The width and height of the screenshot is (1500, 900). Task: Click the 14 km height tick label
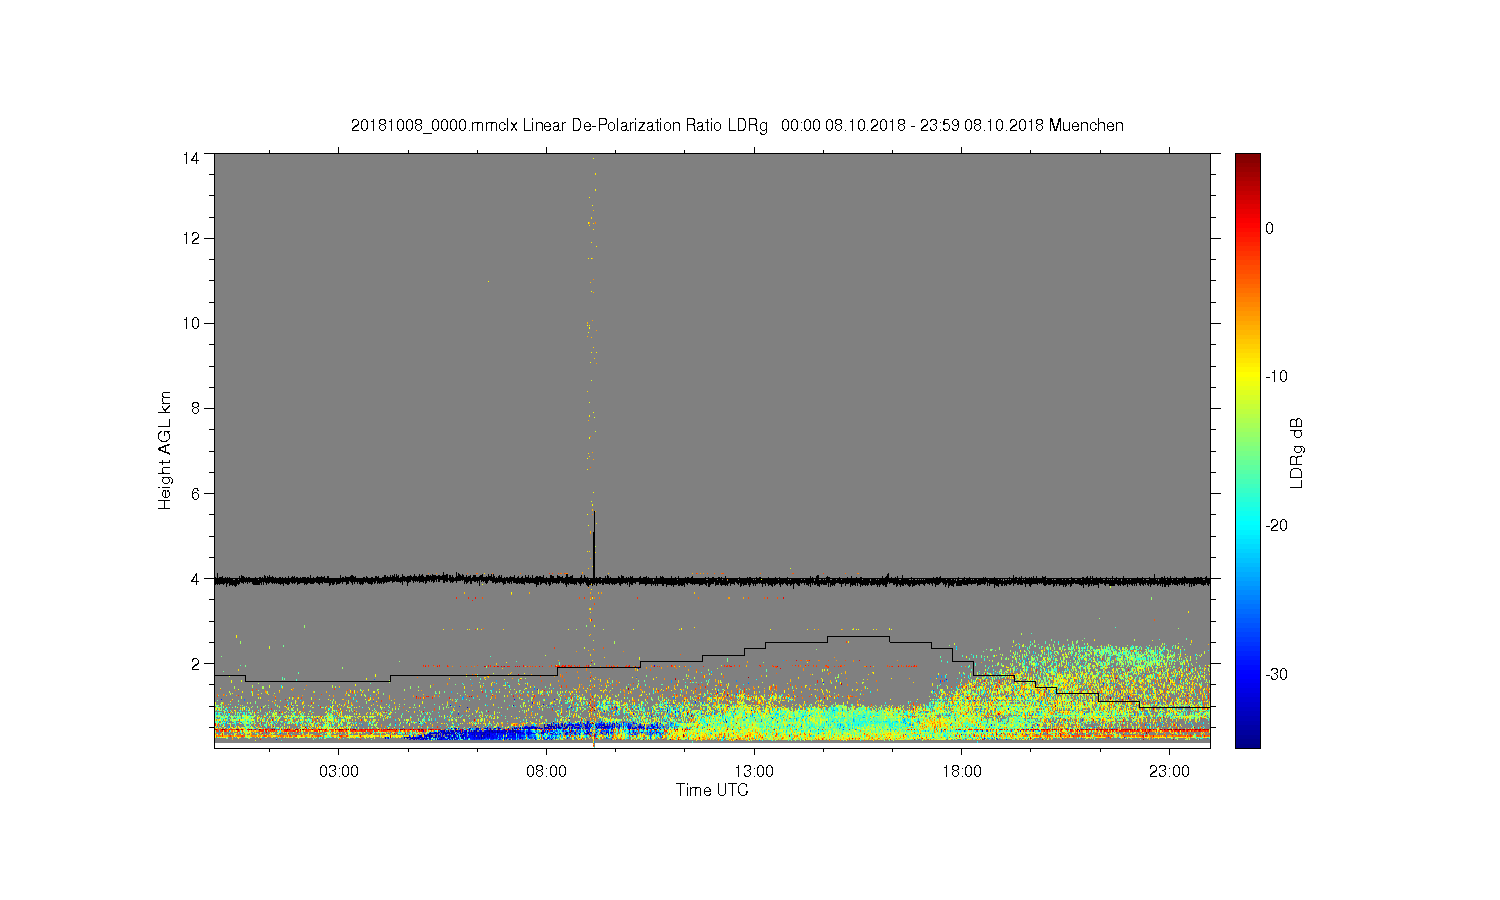191,158
